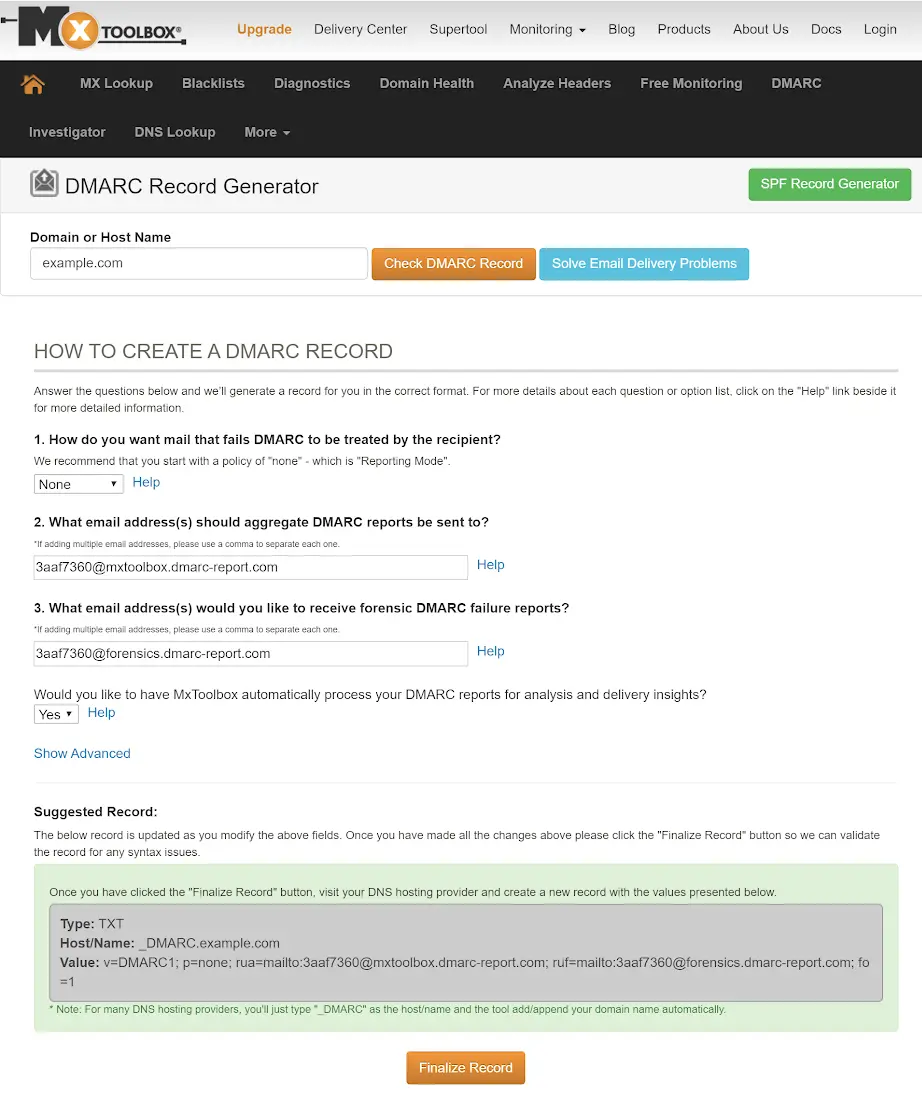Open the MX Lookup tab
This screenshot has width=922, height=1112.
(x=116, y=83)
